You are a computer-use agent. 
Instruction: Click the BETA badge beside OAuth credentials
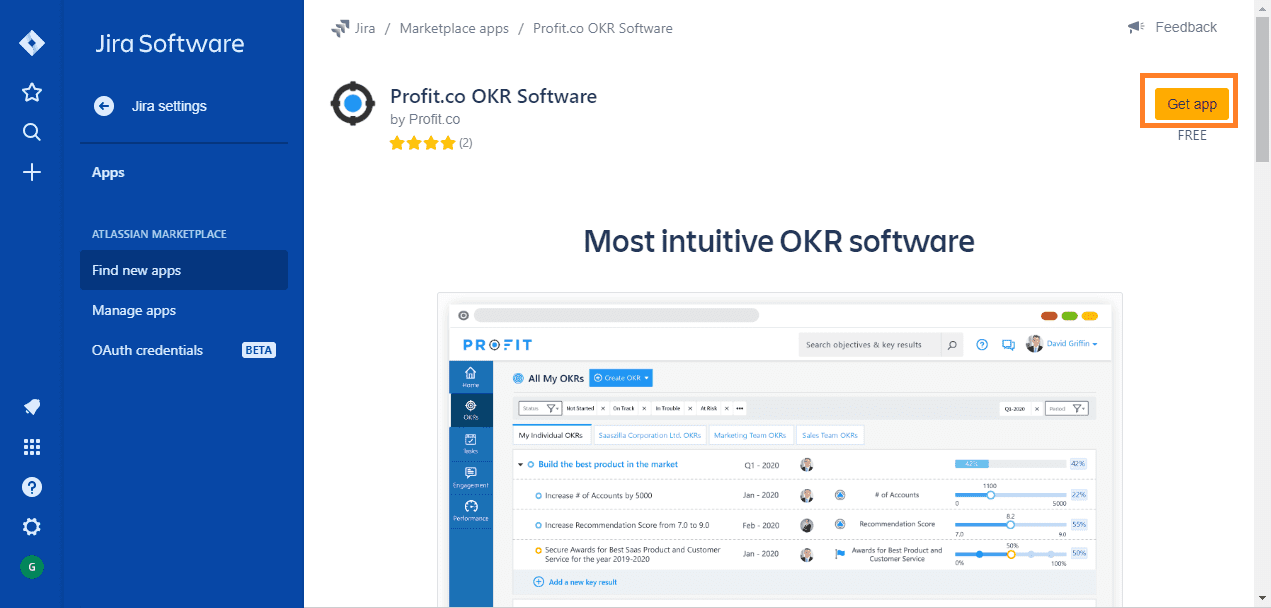[x=259, y=350]
